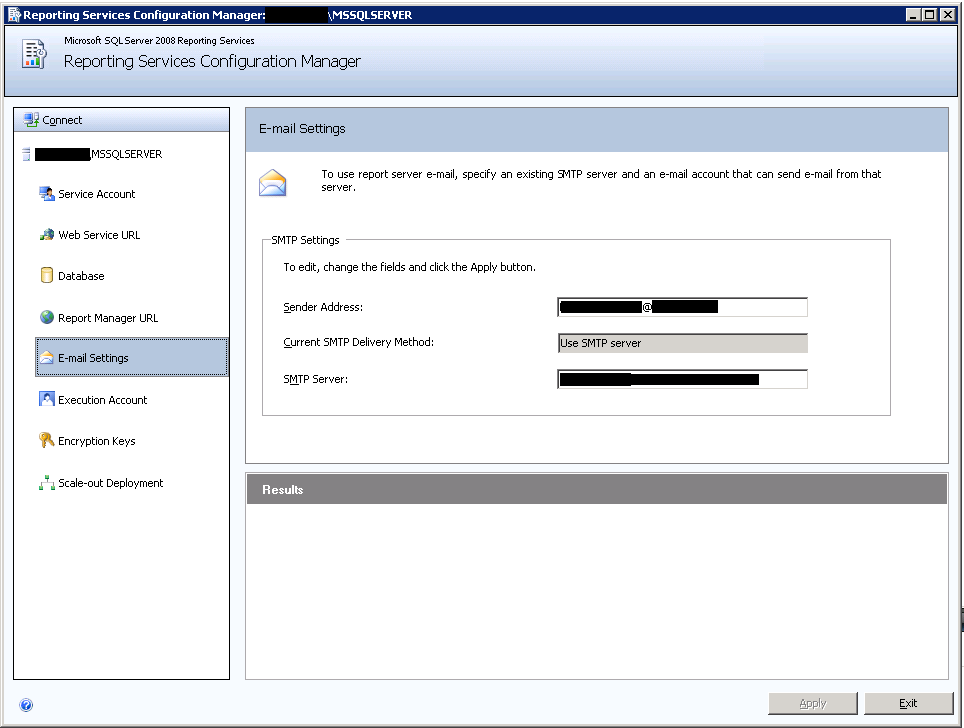Click the Results panel header
This screenshot has height=728, width=964.
(596, 489)
